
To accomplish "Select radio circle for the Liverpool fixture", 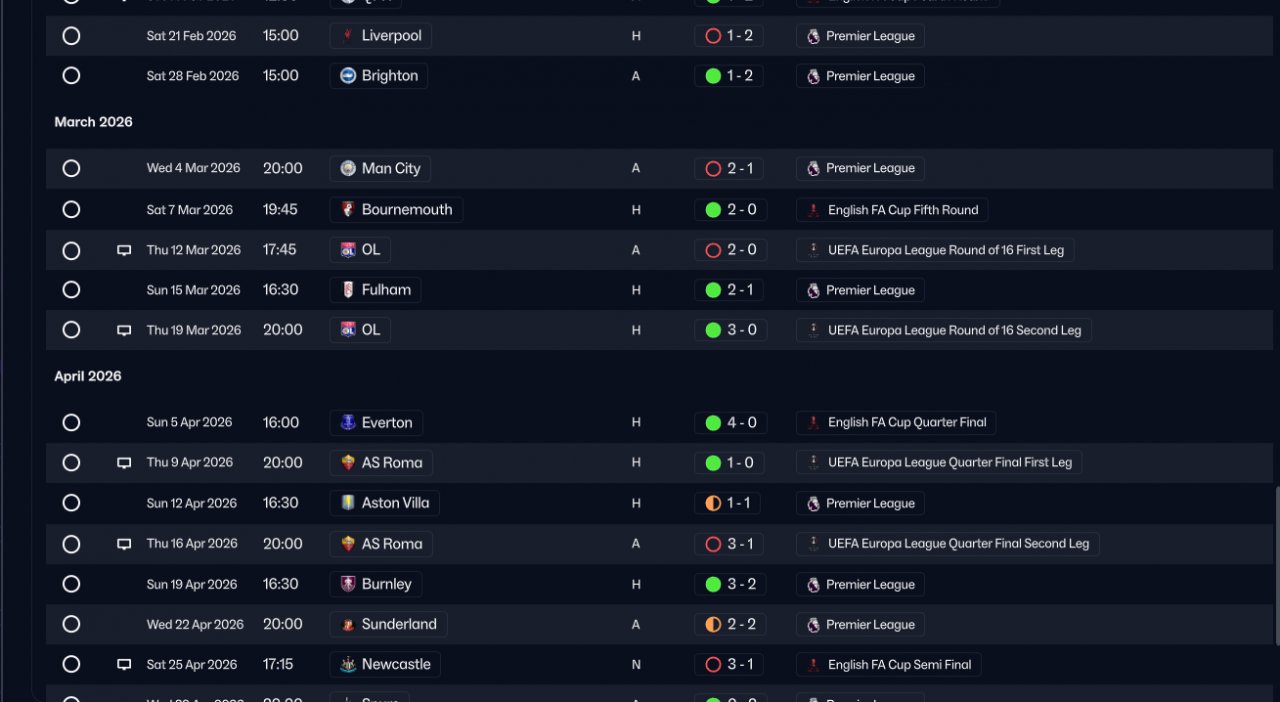I will tap(71, 36).
